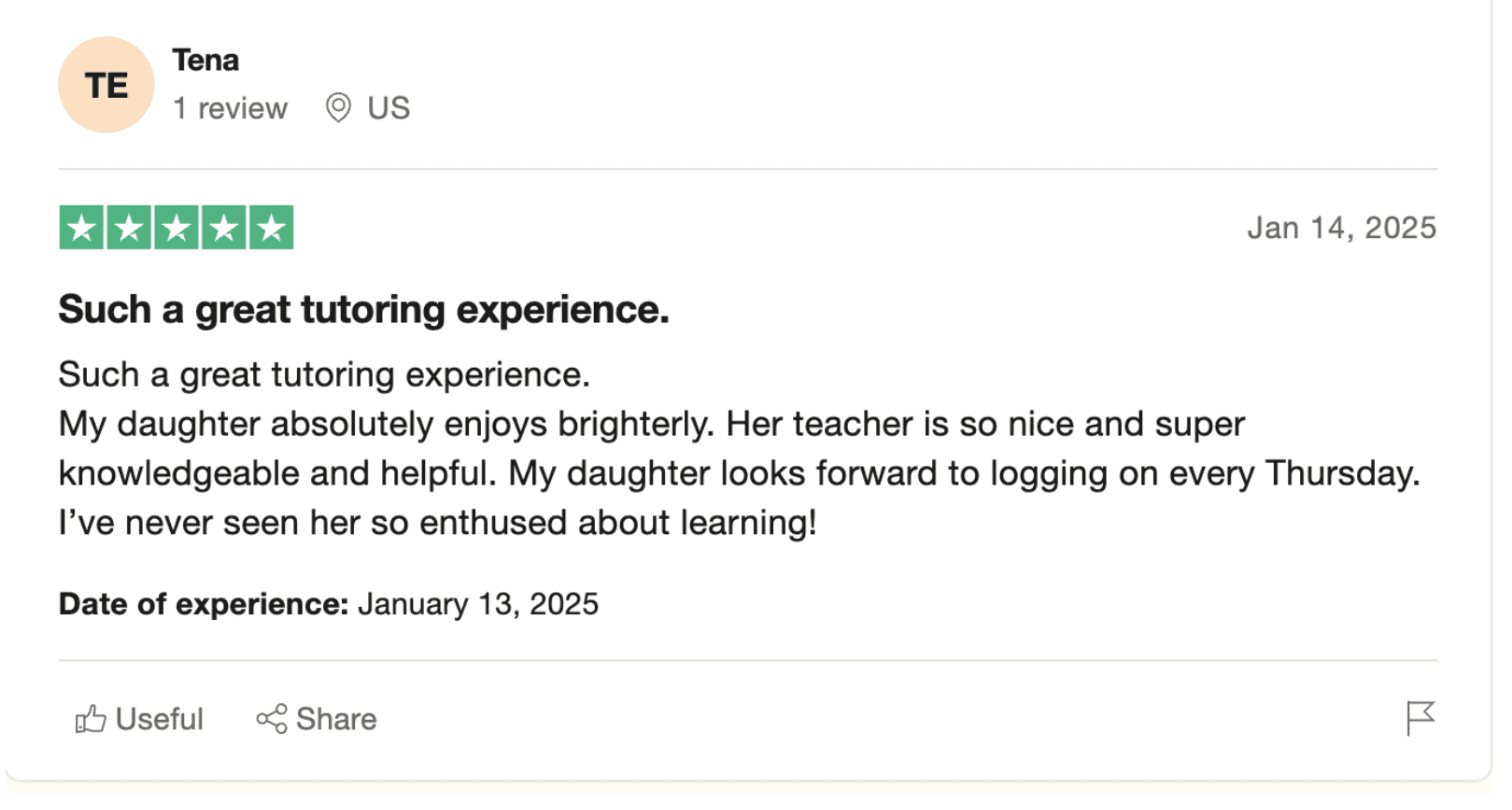Open Tena's reviewer profile

click(x=205, y=59)
